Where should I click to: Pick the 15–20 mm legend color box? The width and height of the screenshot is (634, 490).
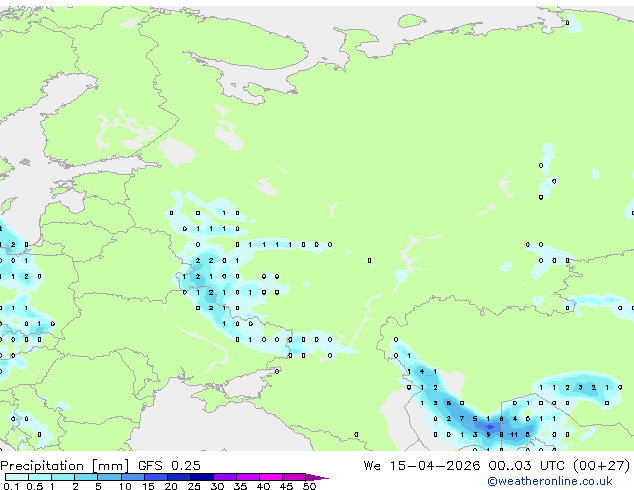(155, 477)
